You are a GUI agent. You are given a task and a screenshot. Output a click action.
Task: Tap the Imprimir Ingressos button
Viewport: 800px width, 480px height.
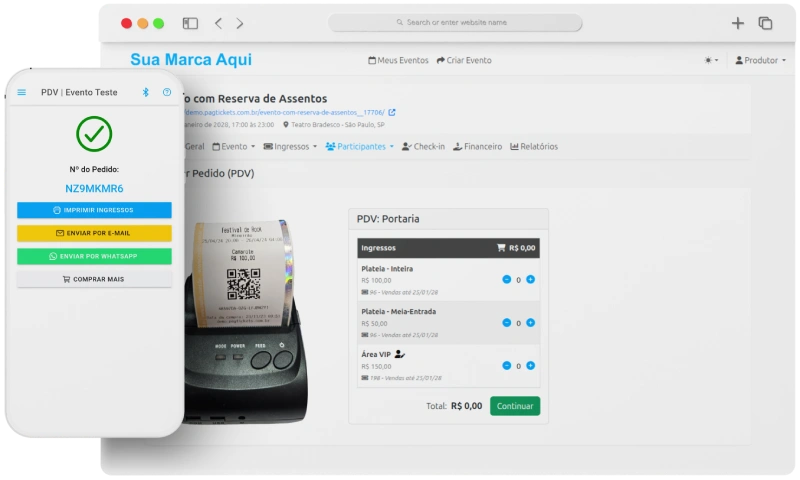coord(94,210)
